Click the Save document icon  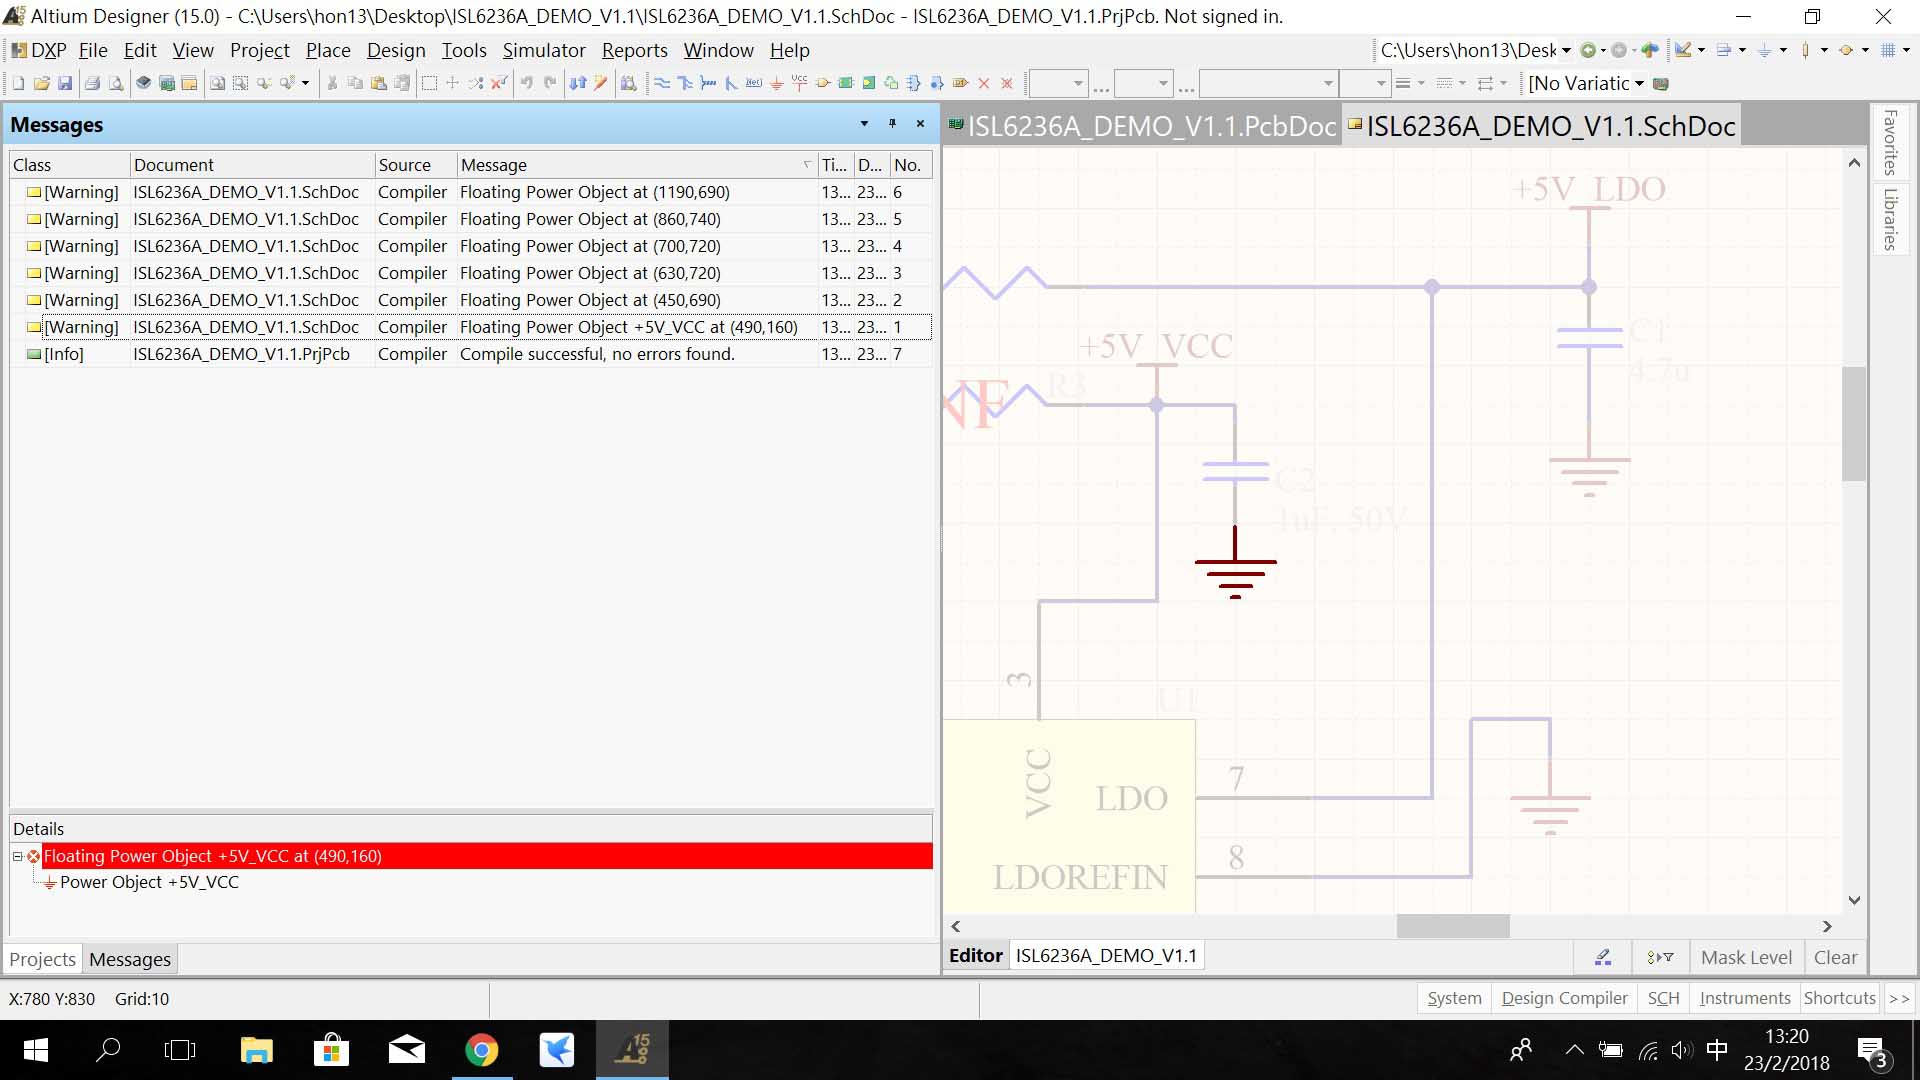pyautogui.click(x=65, y=84)
